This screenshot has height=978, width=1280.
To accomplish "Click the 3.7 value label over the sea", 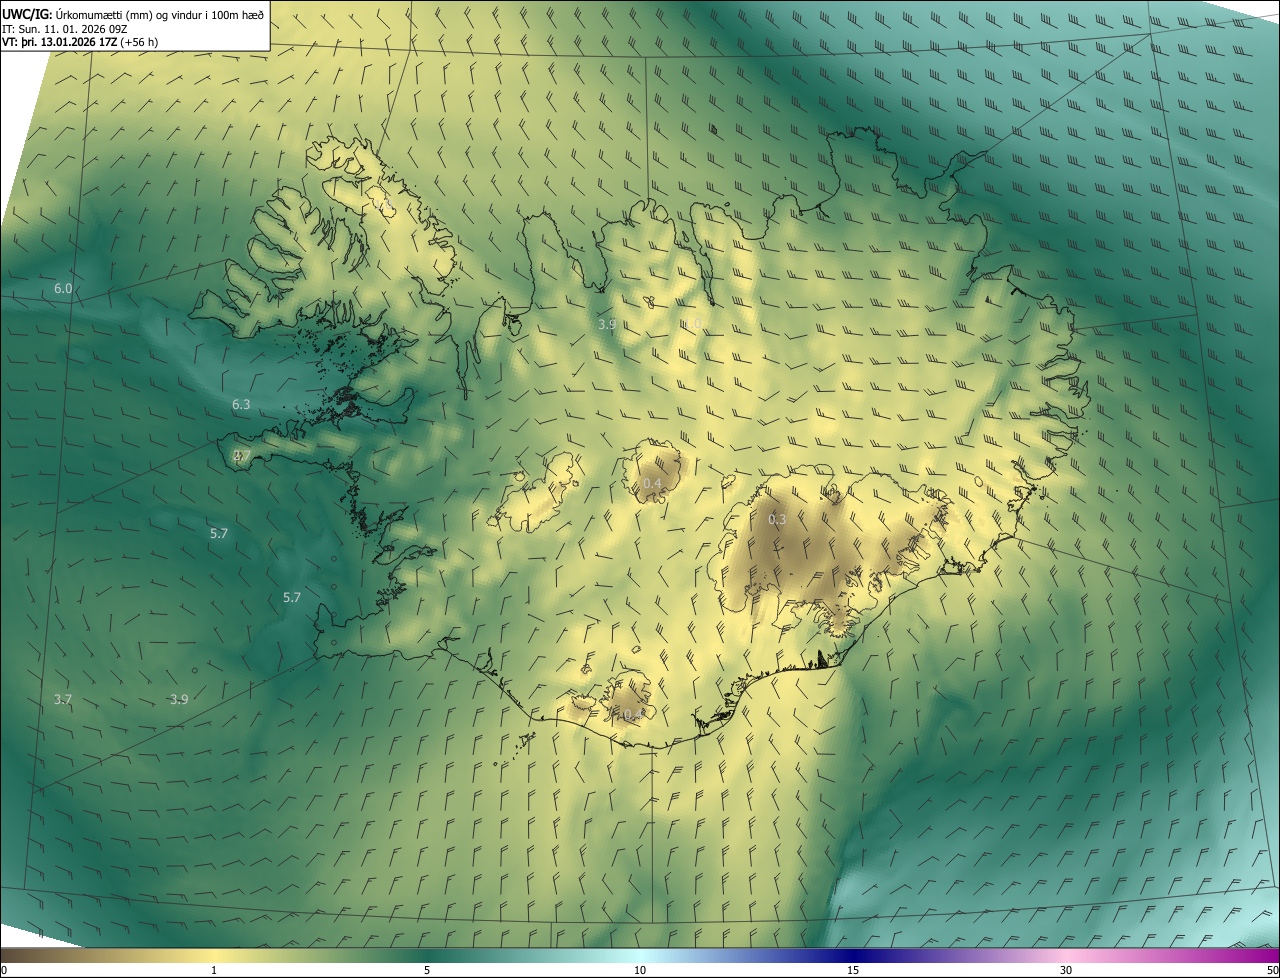I will (63, 699).
